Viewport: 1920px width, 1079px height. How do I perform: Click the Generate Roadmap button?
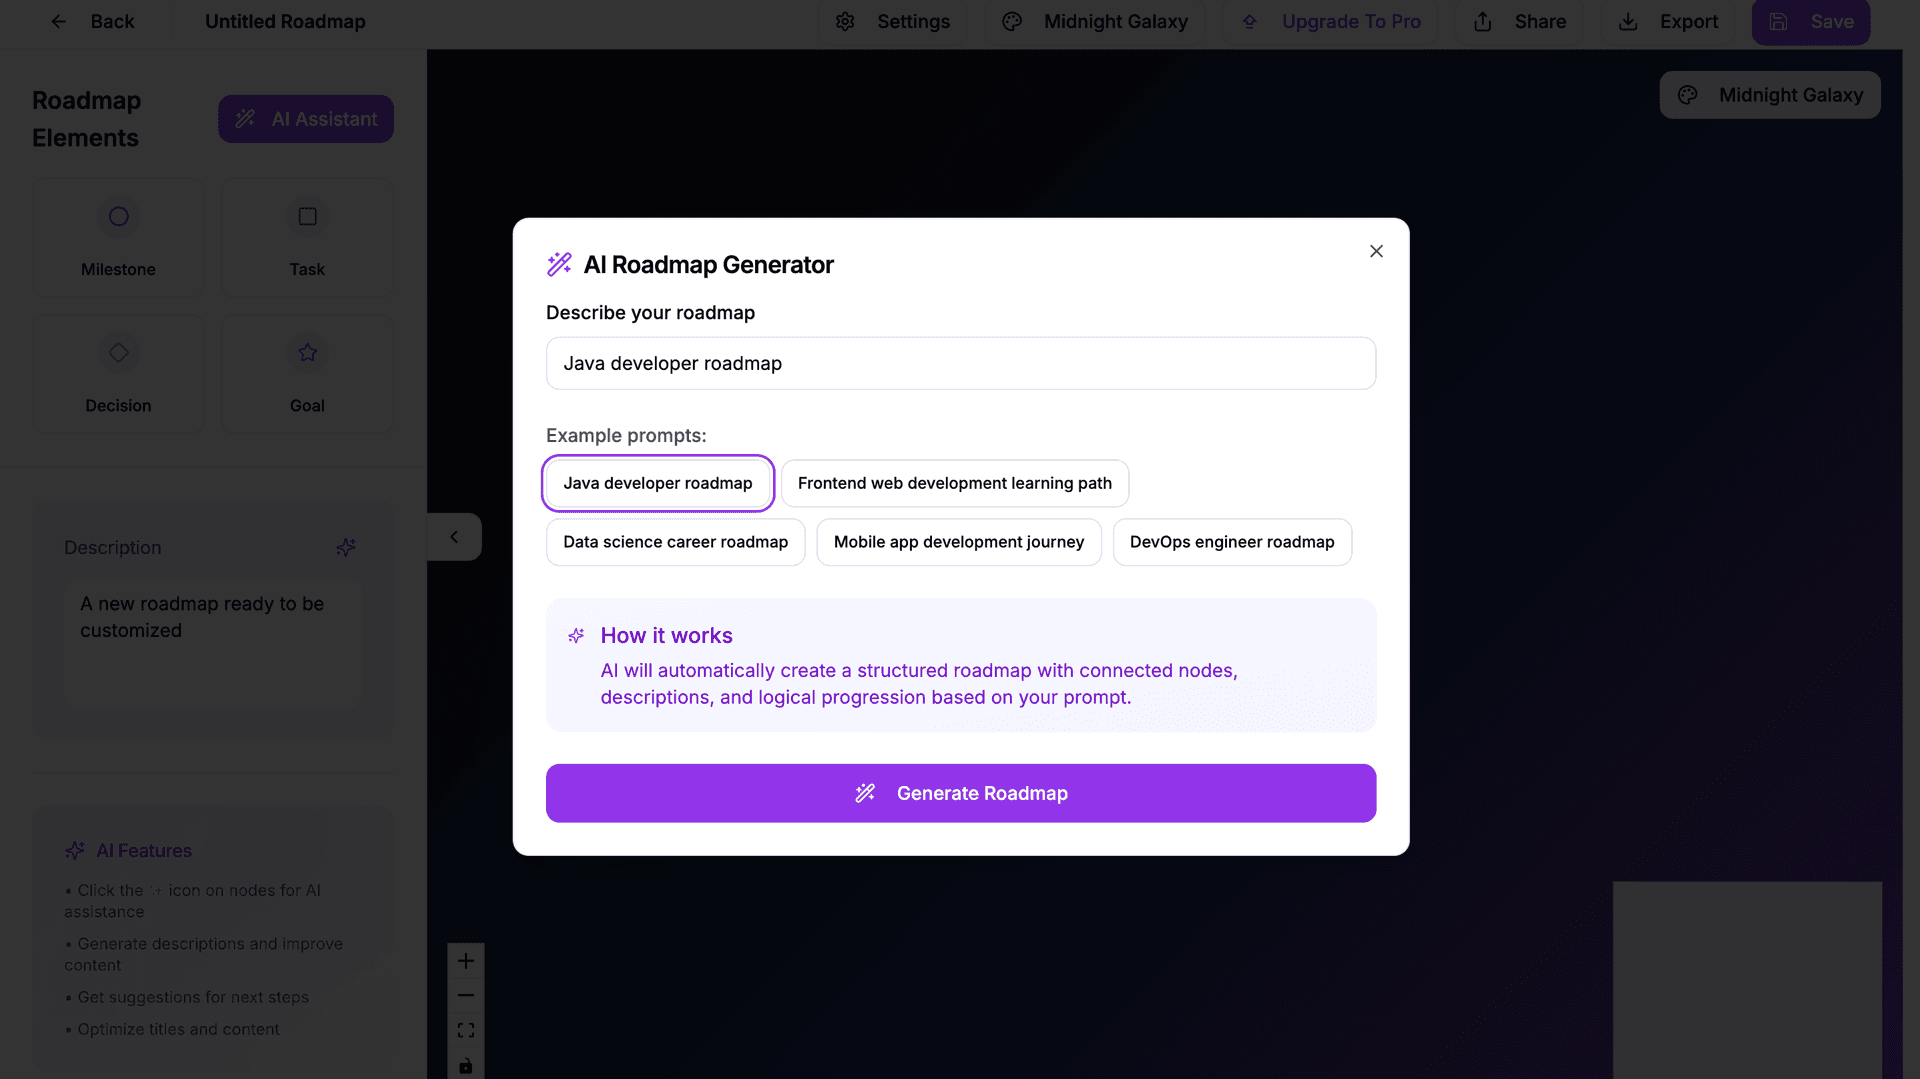(x=960, y=792)
